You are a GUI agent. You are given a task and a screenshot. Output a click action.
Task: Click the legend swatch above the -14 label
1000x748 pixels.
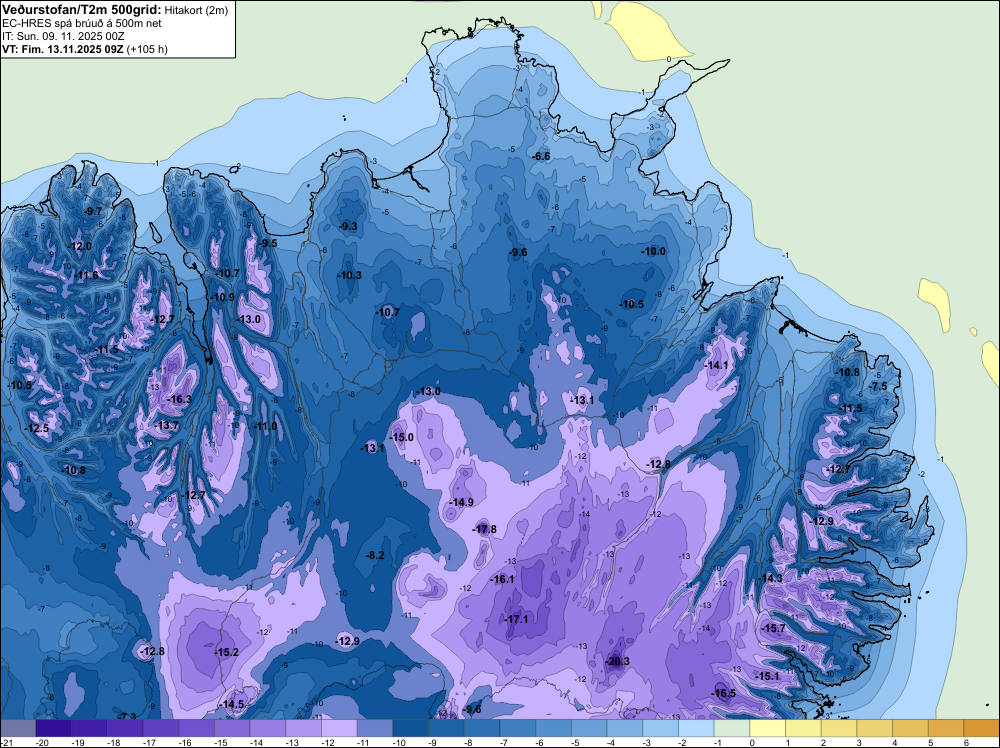pyautogui.click(x=268, y=728)
